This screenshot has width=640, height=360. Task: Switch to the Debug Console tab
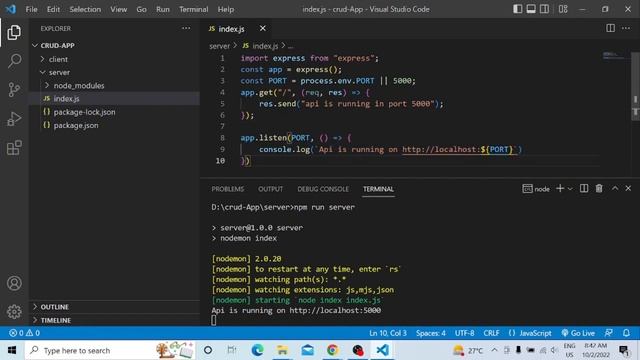click(x=323, y=189)
